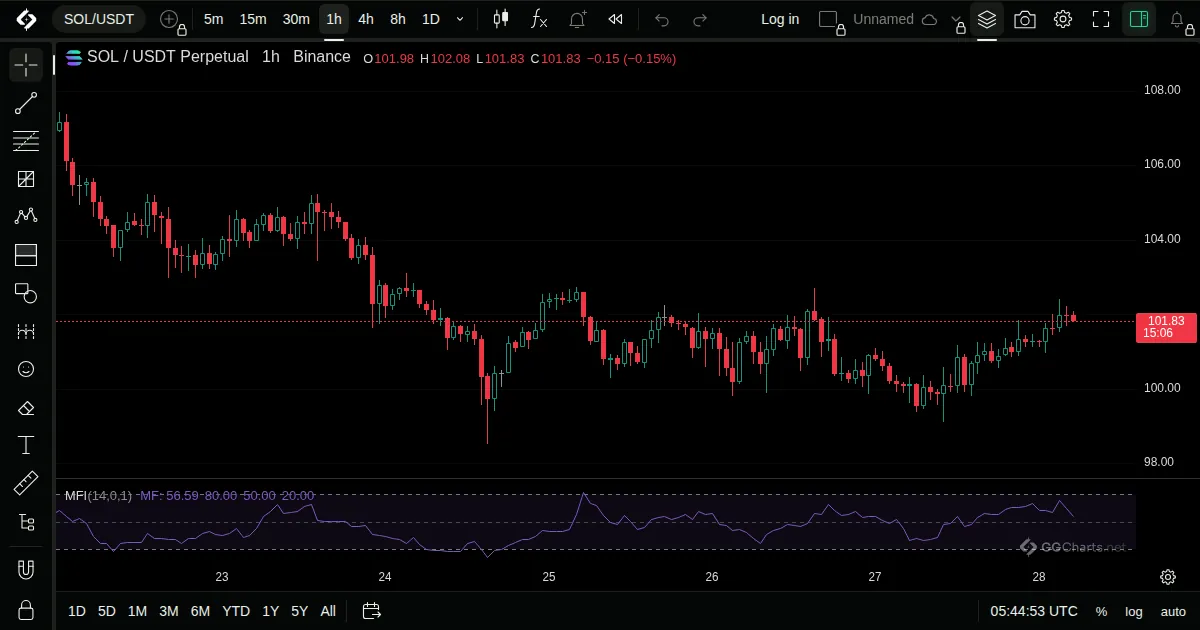Expand the more timeframes chevron
The height and width of the screenshot is (630, 1200).
(x=460, y=19)
